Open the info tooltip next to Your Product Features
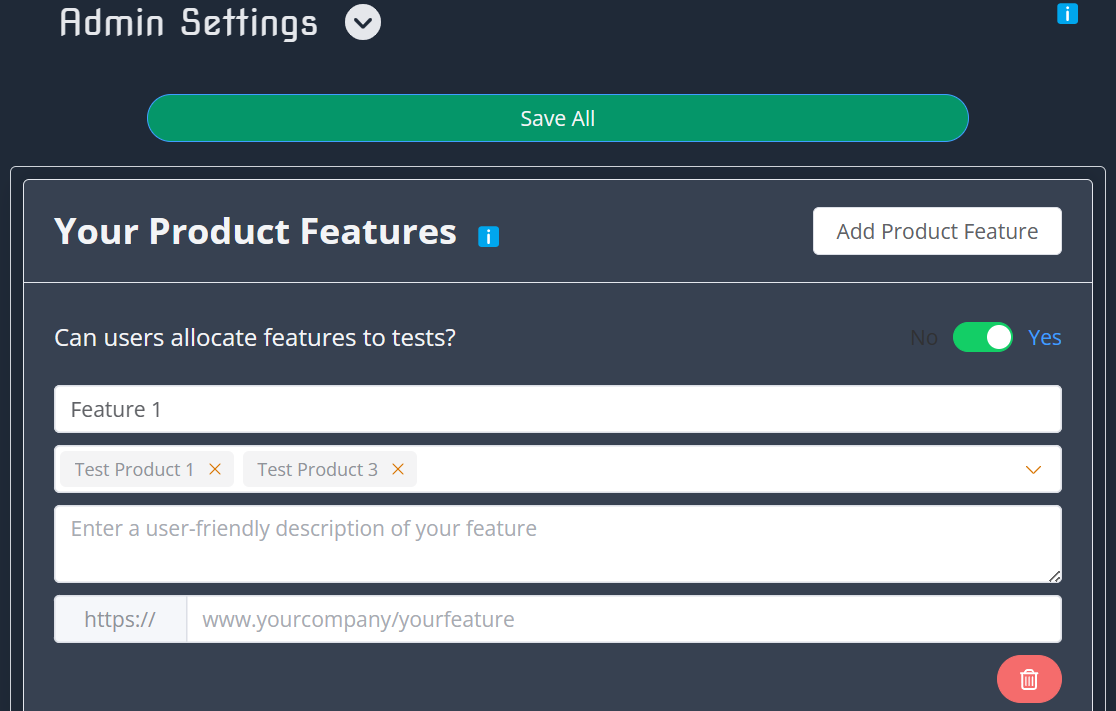The height and width of the screenshot is (711, 1116). click(x=488, y=236)
